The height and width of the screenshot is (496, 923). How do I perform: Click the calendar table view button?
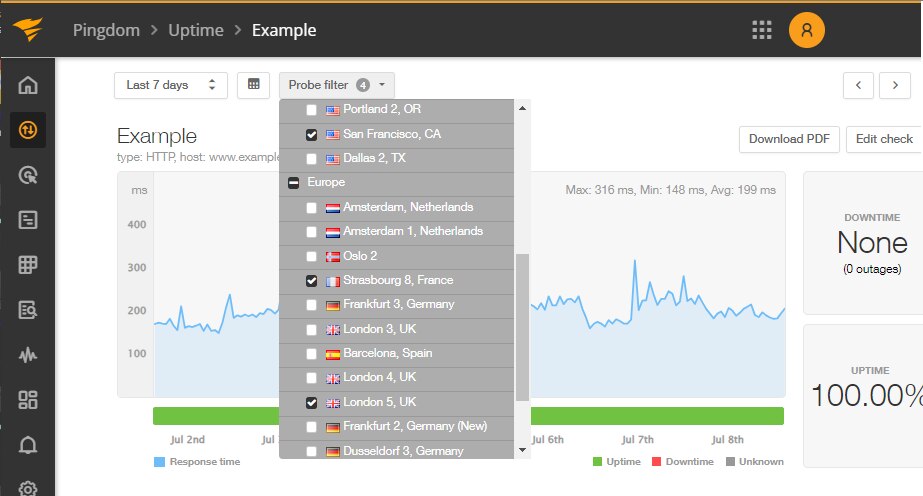(254, 85)
